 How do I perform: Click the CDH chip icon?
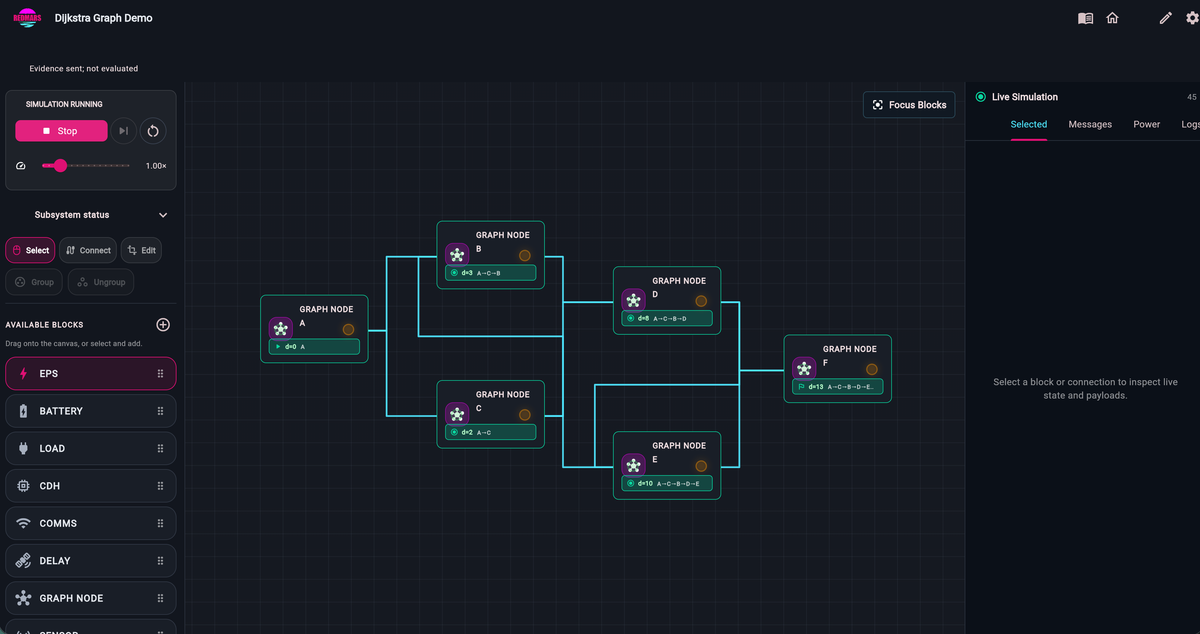click(23, 486)
